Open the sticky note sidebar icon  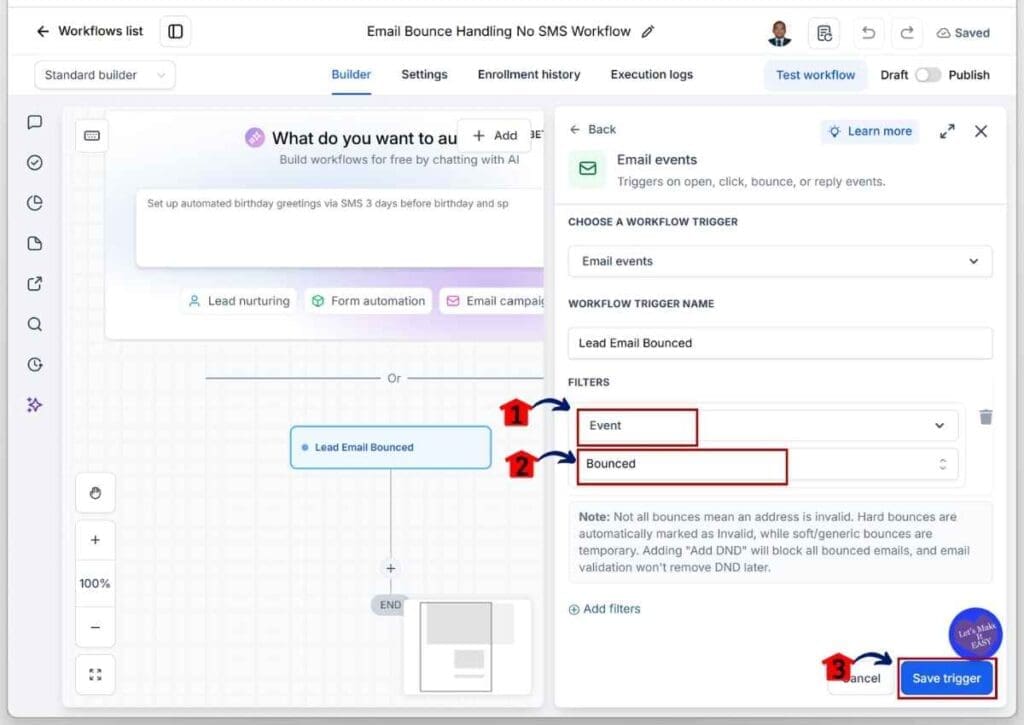(35, 244)
